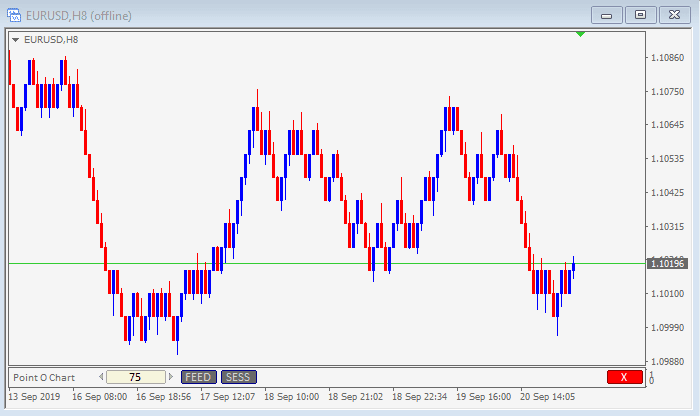The height and width of the screenshot is (416, 700).
Task: Click the EURUSD chart window icon in title bar
Action: pyautogui.click(x=14, y=14)
